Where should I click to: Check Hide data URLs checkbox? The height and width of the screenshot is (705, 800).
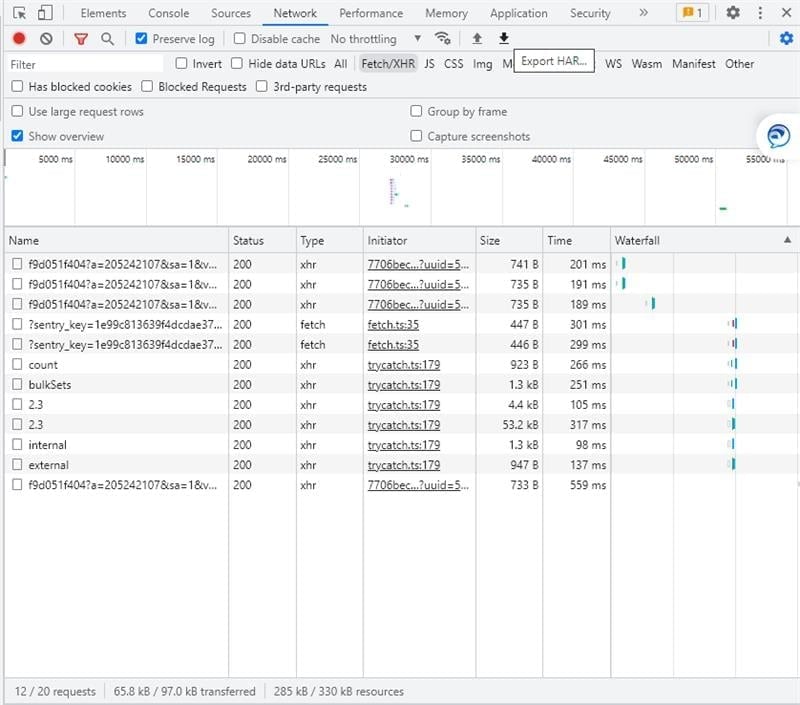237,63
